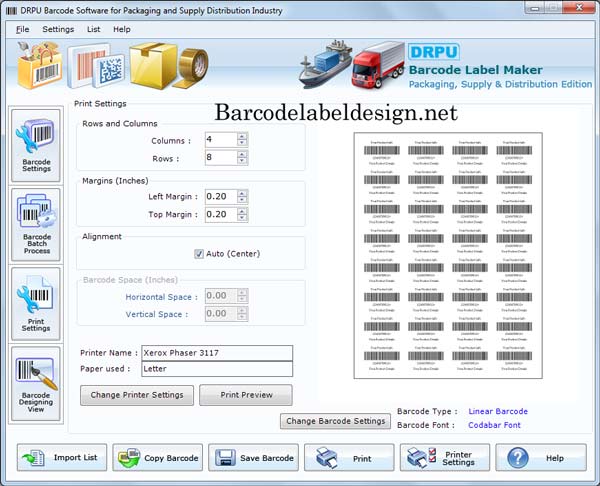Viewport: 600px width, 486px height.
Task: Click the red truck banner icon
Action: coord(378,64)
